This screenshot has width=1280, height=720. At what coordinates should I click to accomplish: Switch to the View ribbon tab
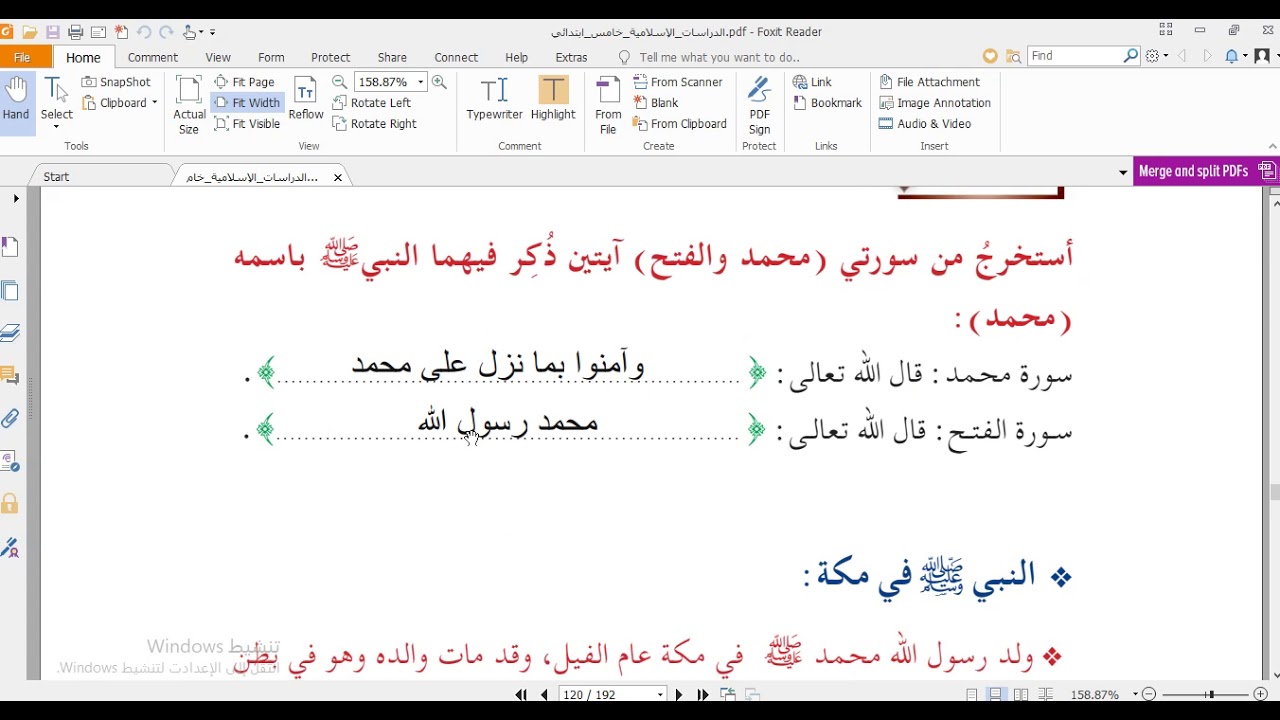coord(218,57)
